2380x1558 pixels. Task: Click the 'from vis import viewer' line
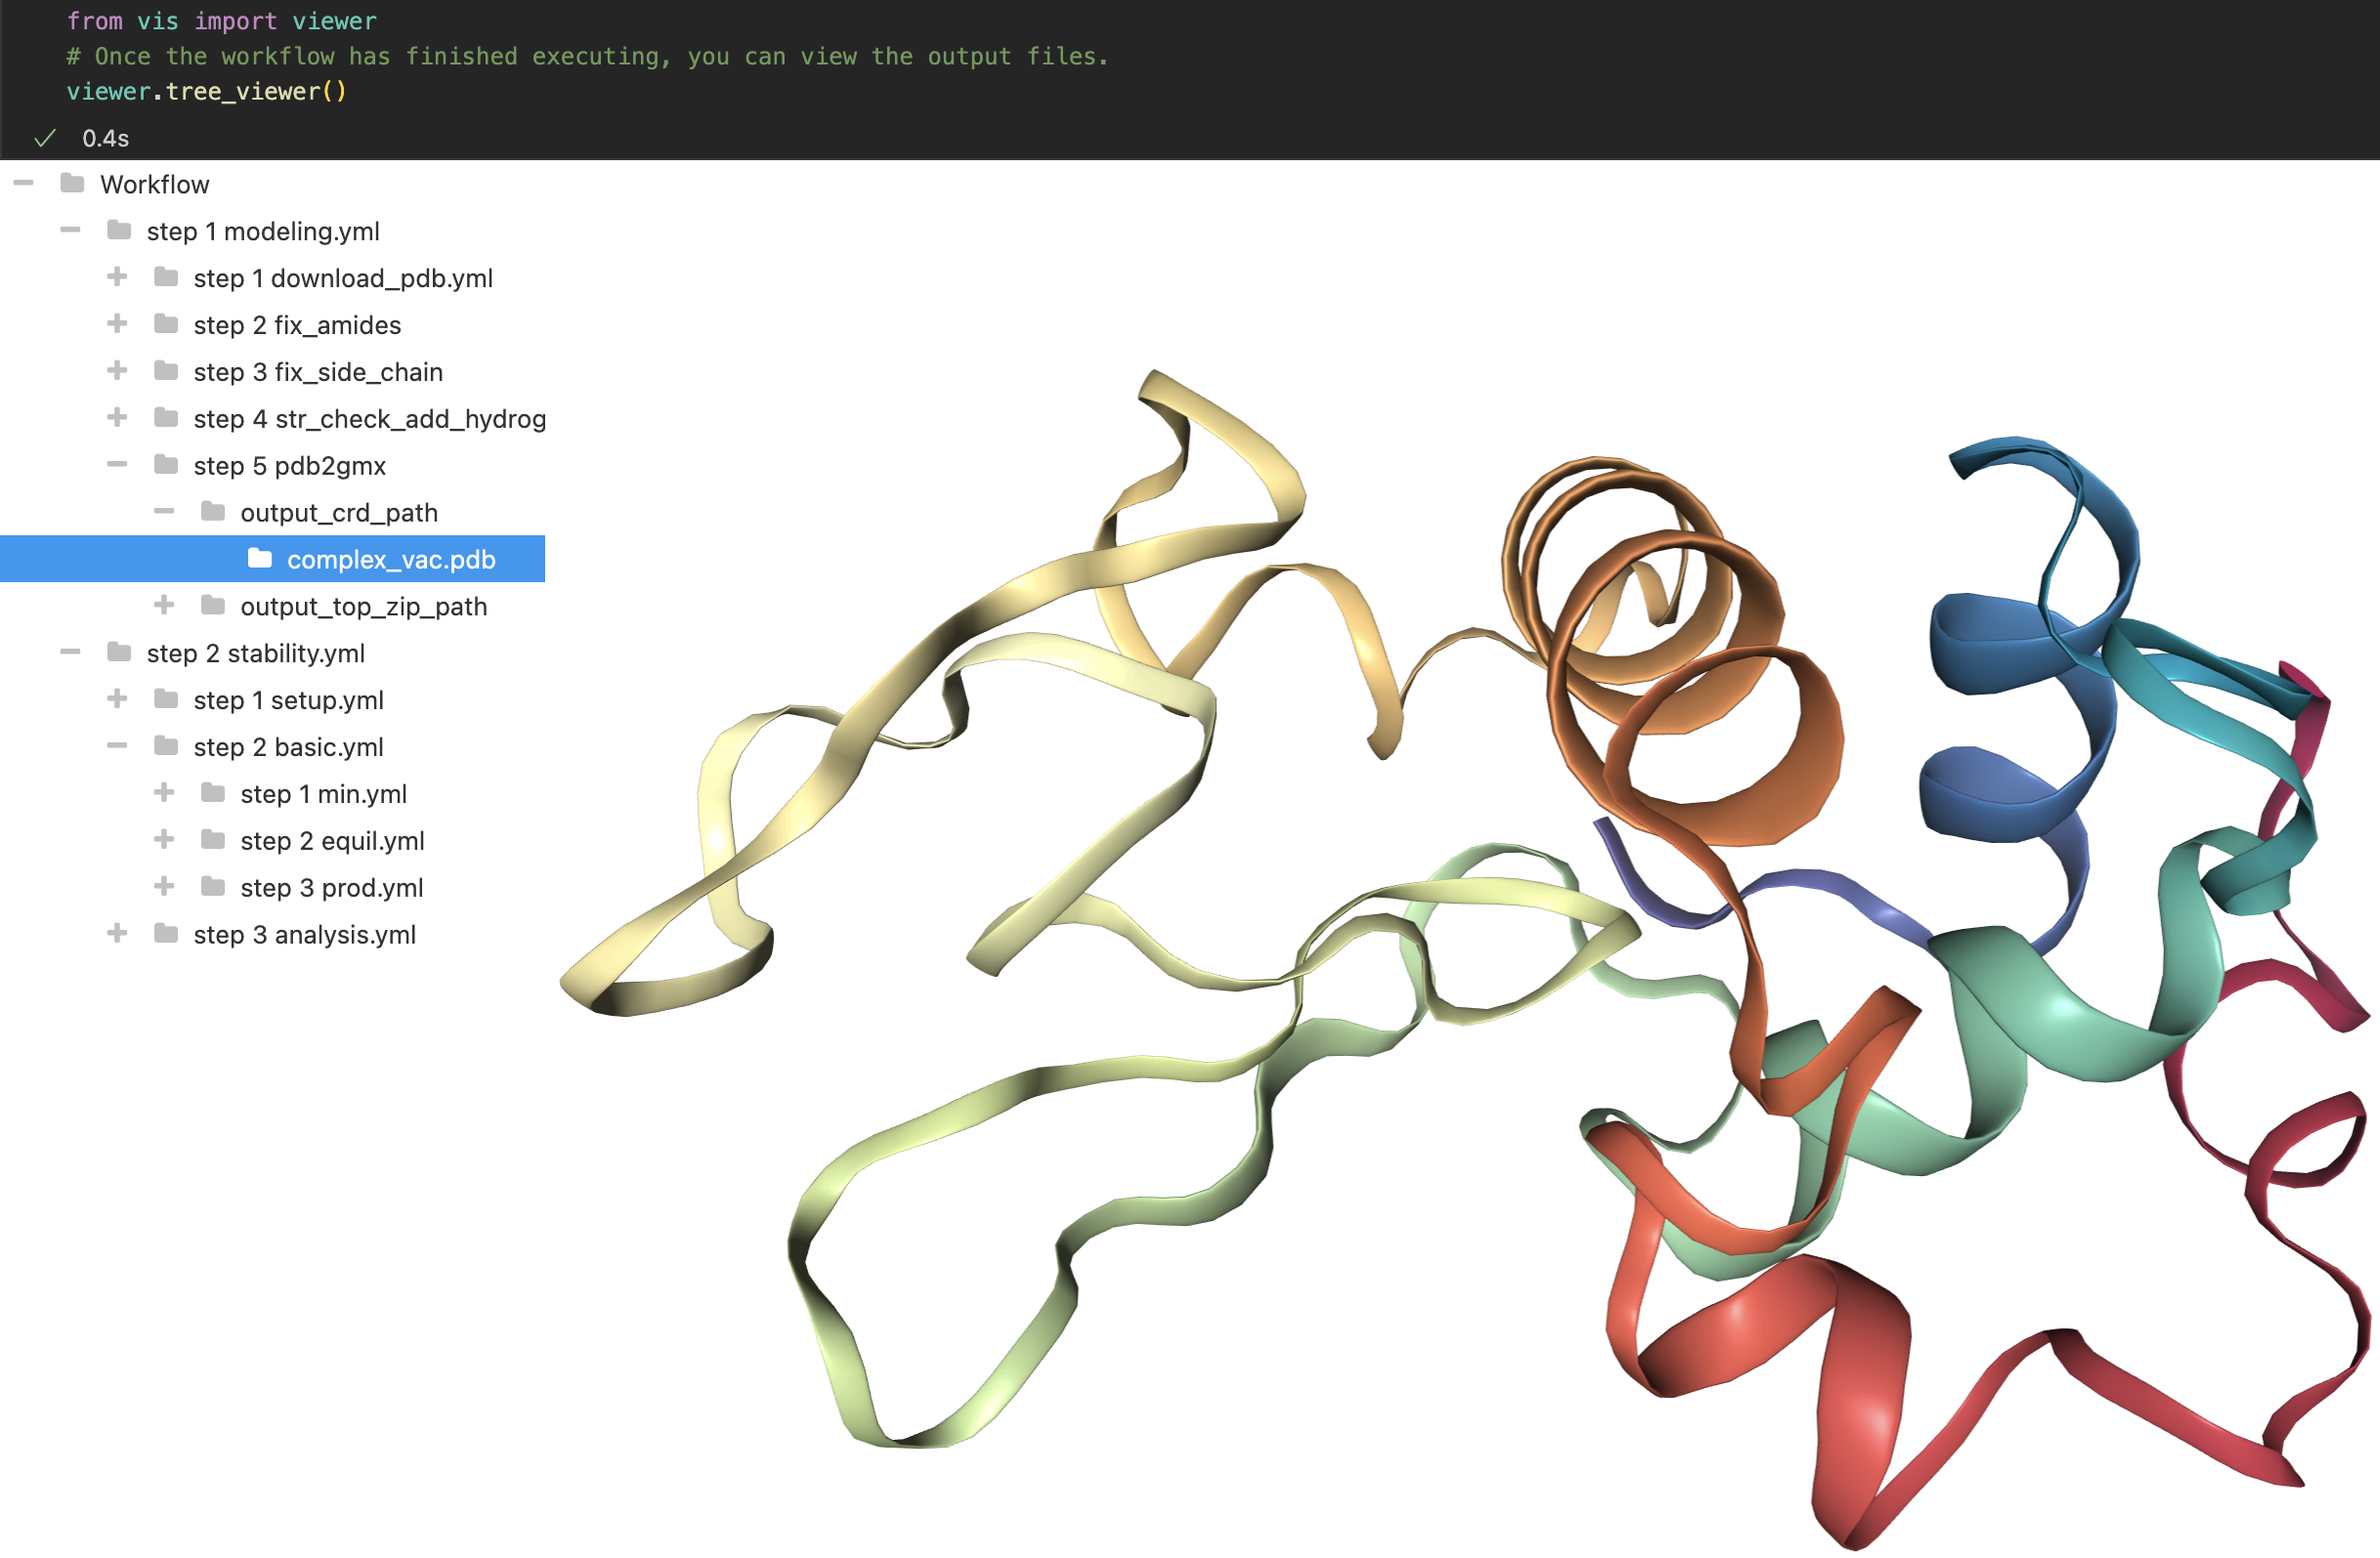[222, 21]
